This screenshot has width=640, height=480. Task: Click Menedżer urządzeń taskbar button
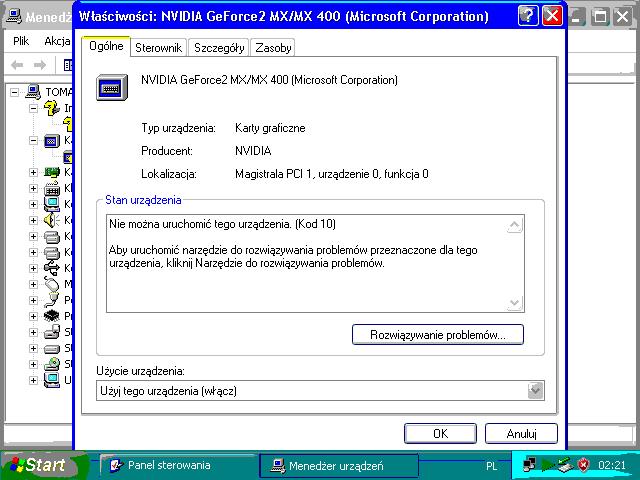click(x=339, y=465)
